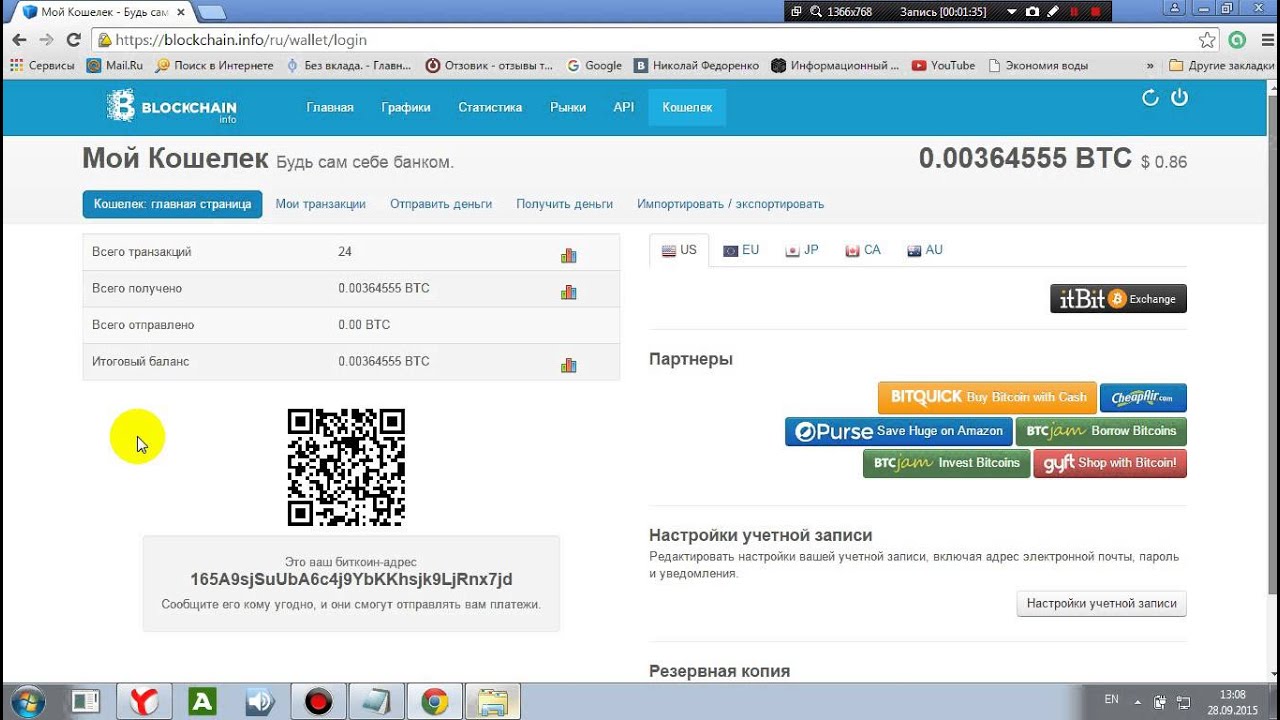Open Рынки nav menu item
Screen dimensions: 1280x720
(568, 107)
